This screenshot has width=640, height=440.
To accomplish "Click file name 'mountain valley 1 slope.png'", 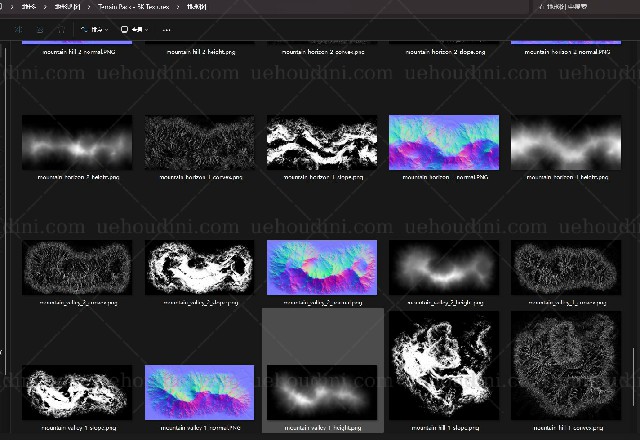I will click(x=79, y=428).
